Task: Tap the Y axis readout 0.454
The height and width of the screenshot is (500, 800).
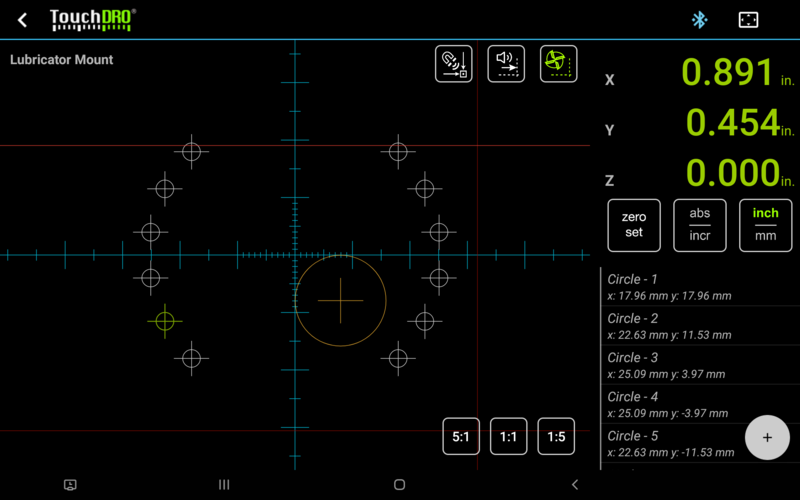Action: (733, 123)
